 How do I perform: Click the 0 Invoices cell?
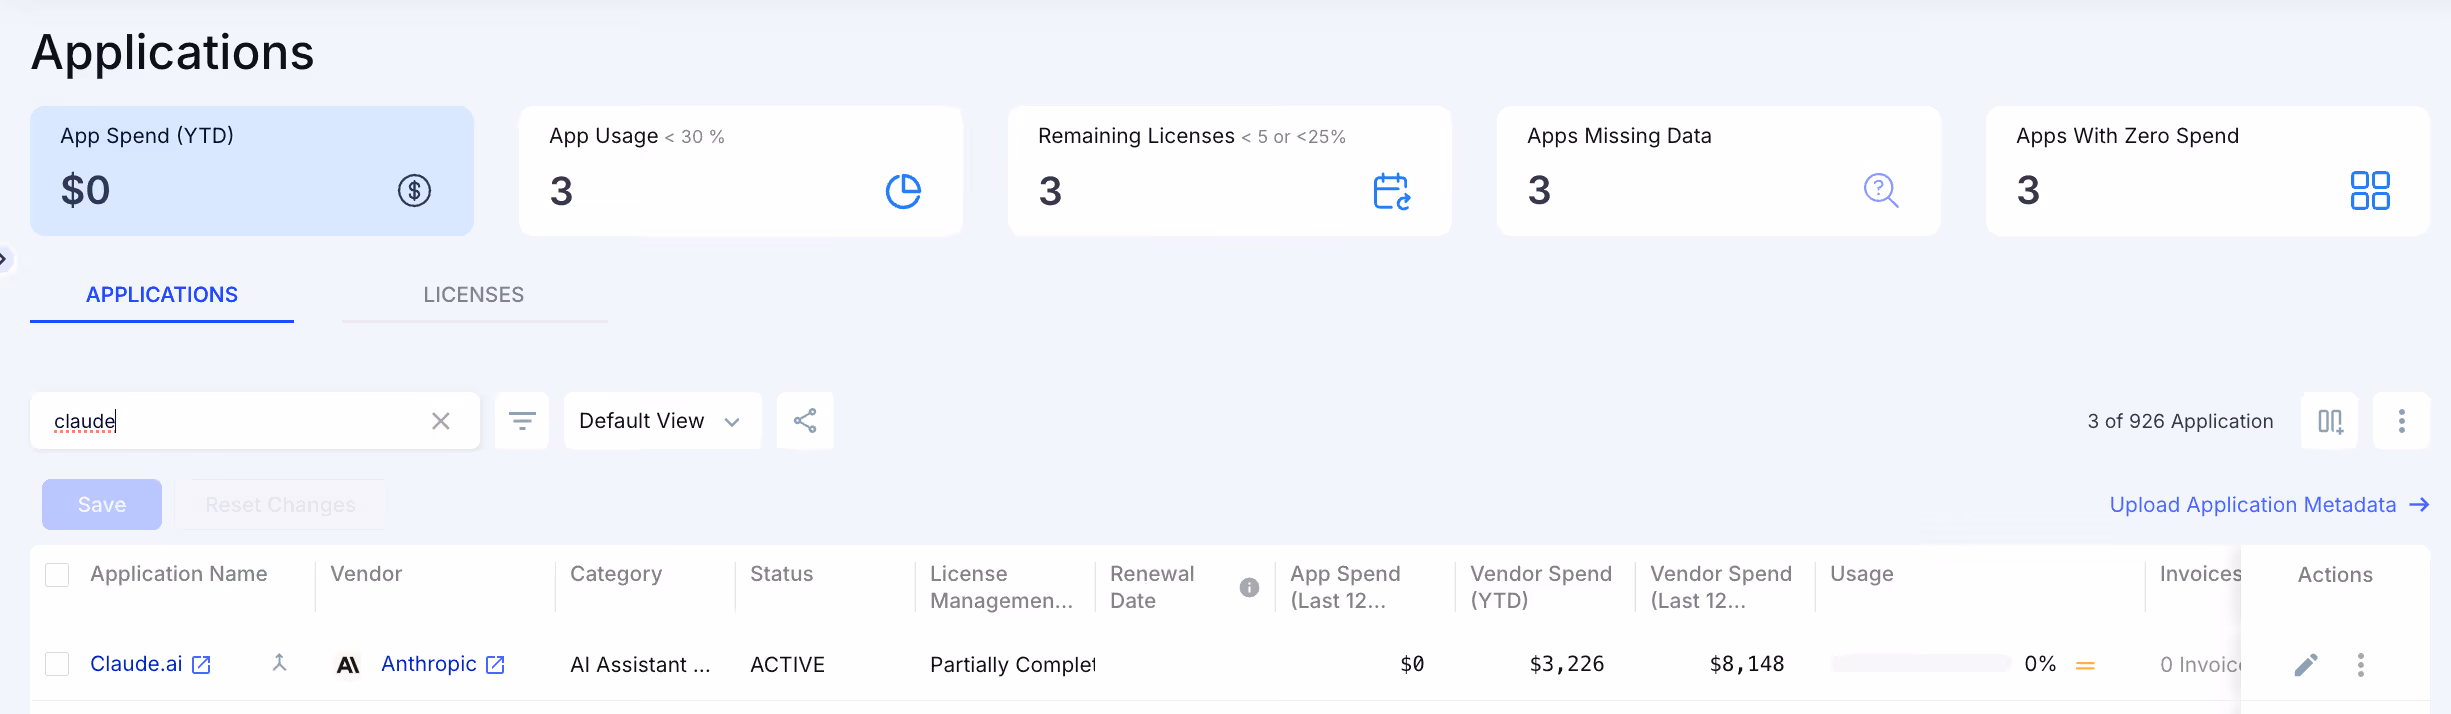point(2200,665)
